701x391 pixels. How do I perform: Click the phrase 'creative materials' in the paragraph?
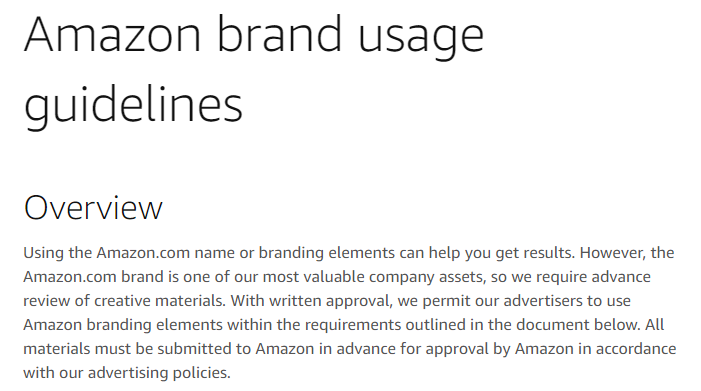159,301
